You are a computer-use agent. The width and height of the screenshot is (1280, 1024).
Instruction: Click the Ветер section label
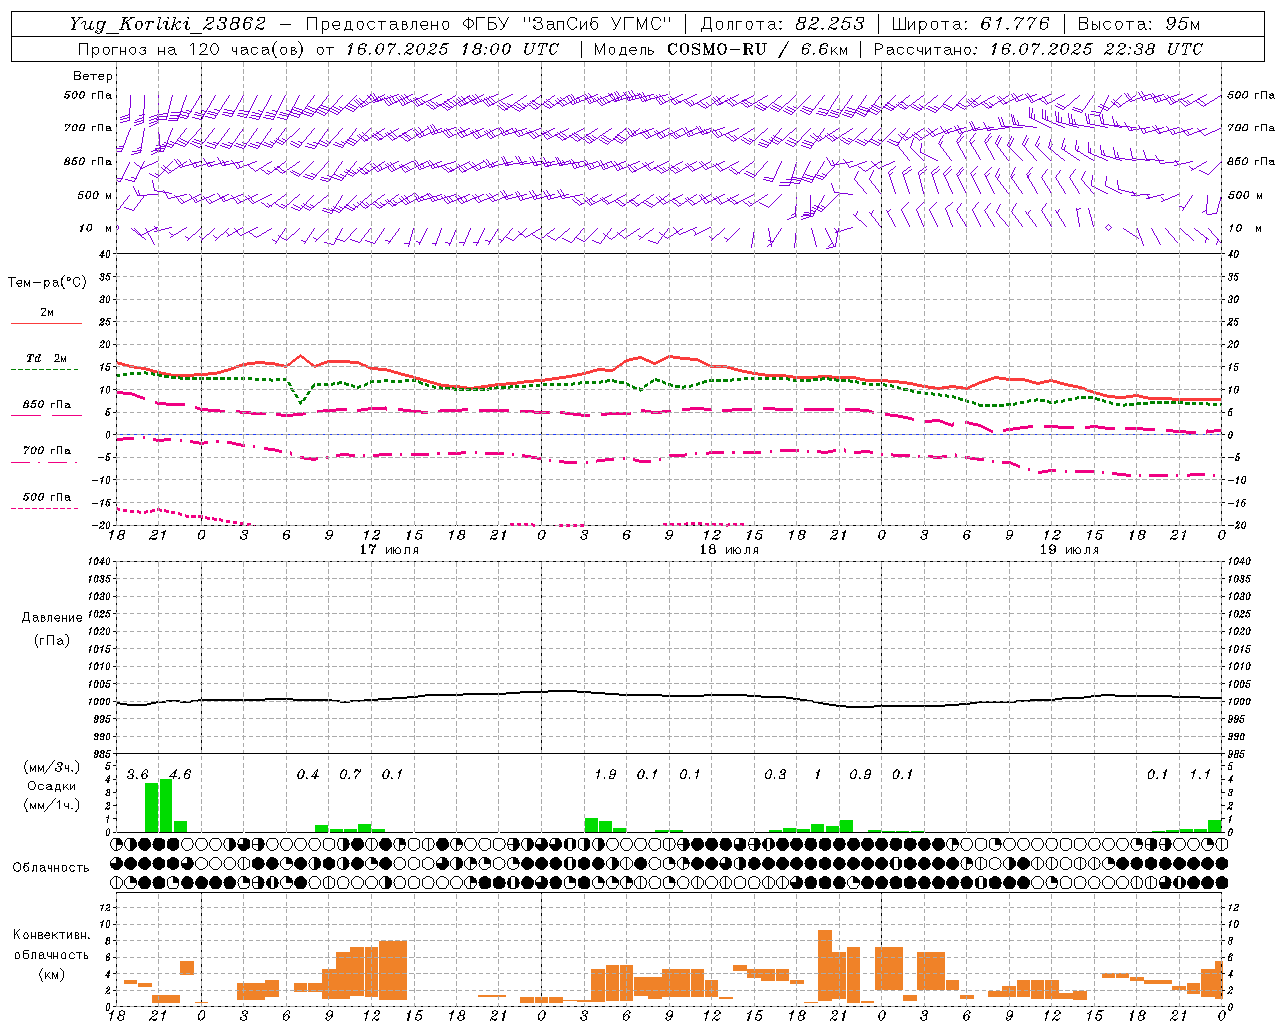93,76
